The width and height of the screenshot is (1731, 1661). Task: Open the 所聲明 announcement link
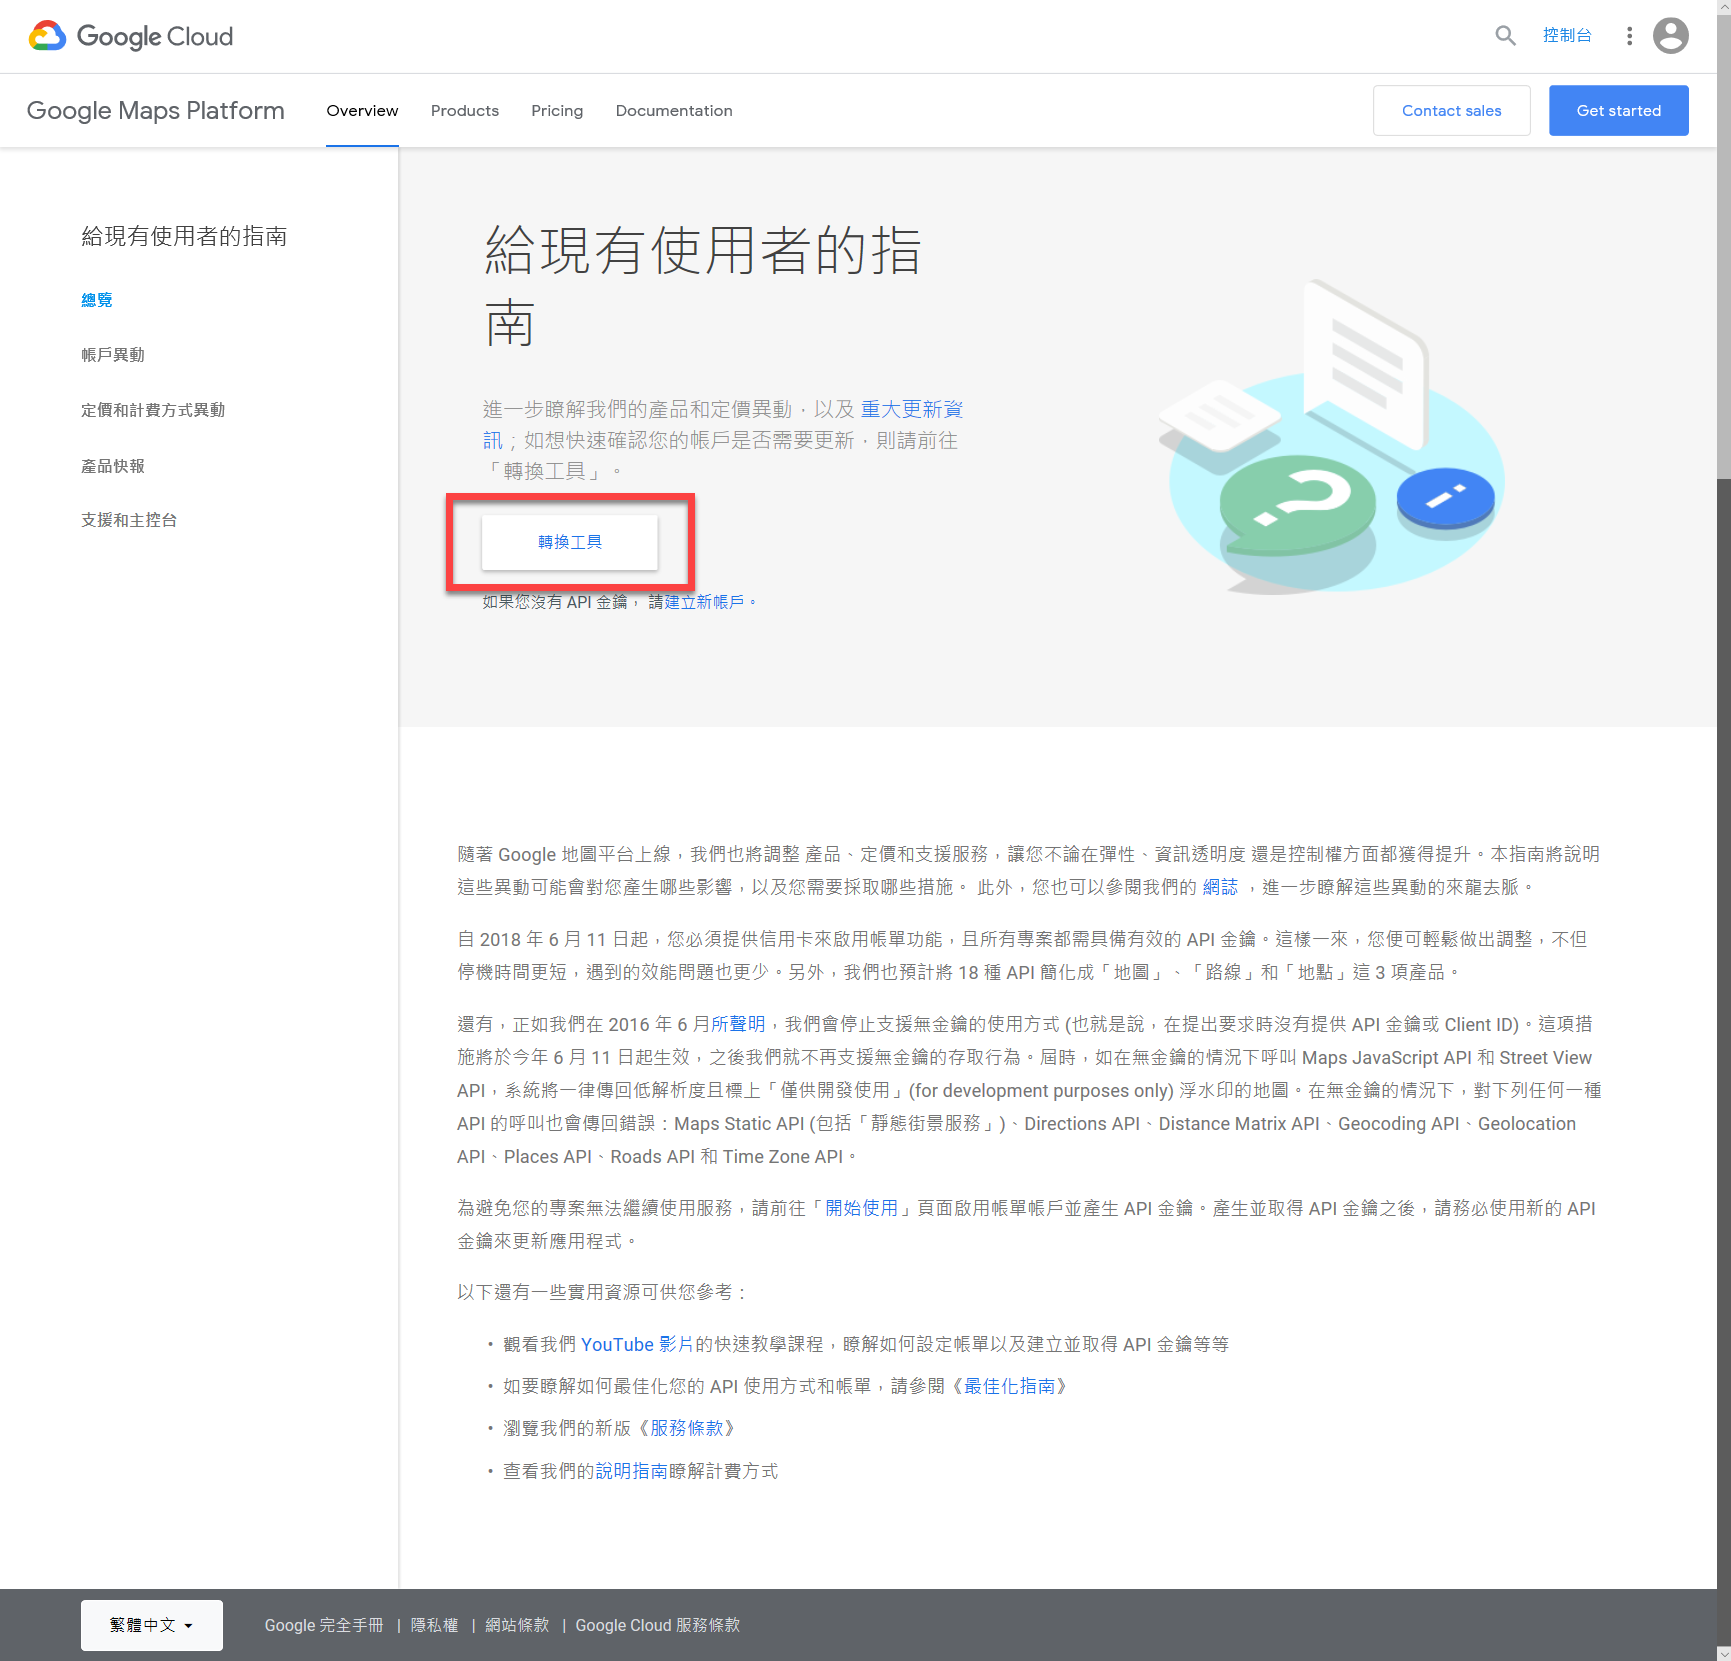pyautogui.click(x=738, y=1024)
